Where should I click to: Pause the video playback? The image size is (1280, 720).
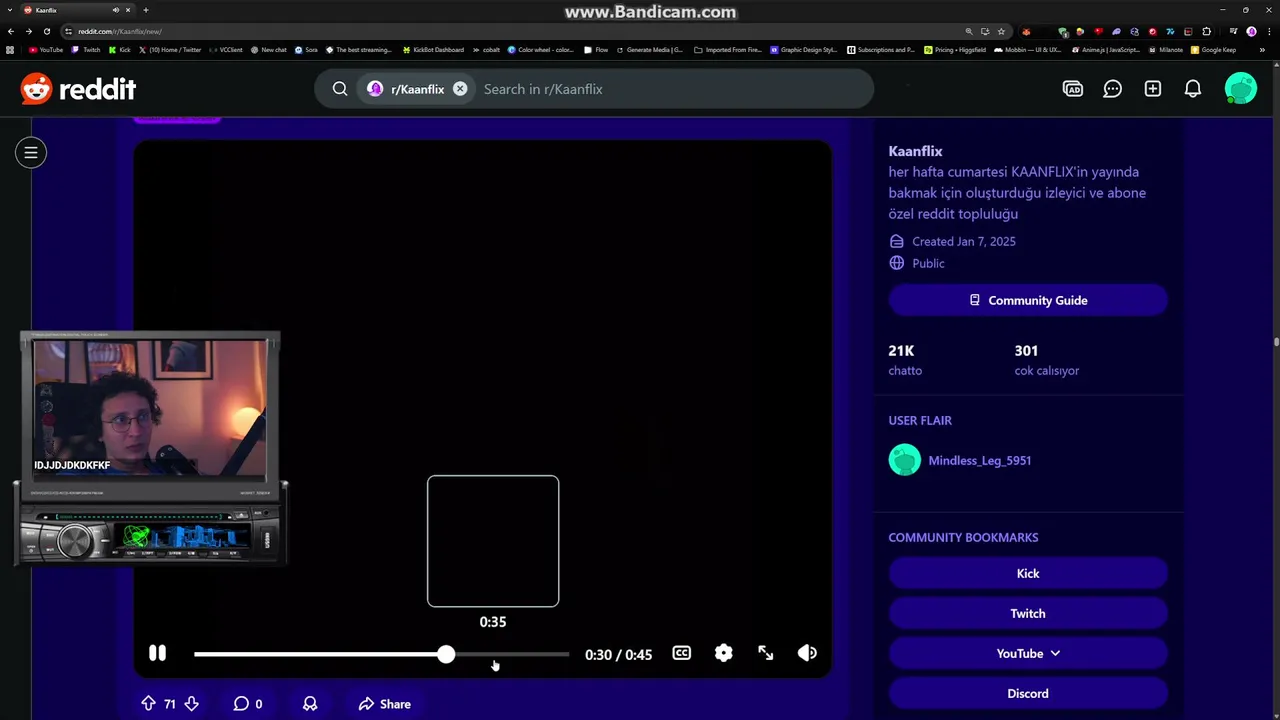[157, 653]
